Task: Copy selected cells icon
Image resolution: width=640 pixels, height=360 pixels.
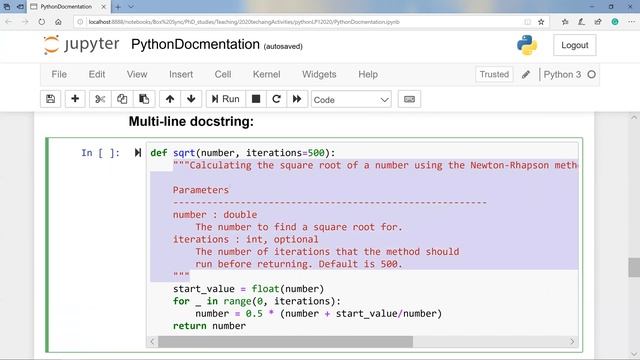Action: tap(122, 99)
